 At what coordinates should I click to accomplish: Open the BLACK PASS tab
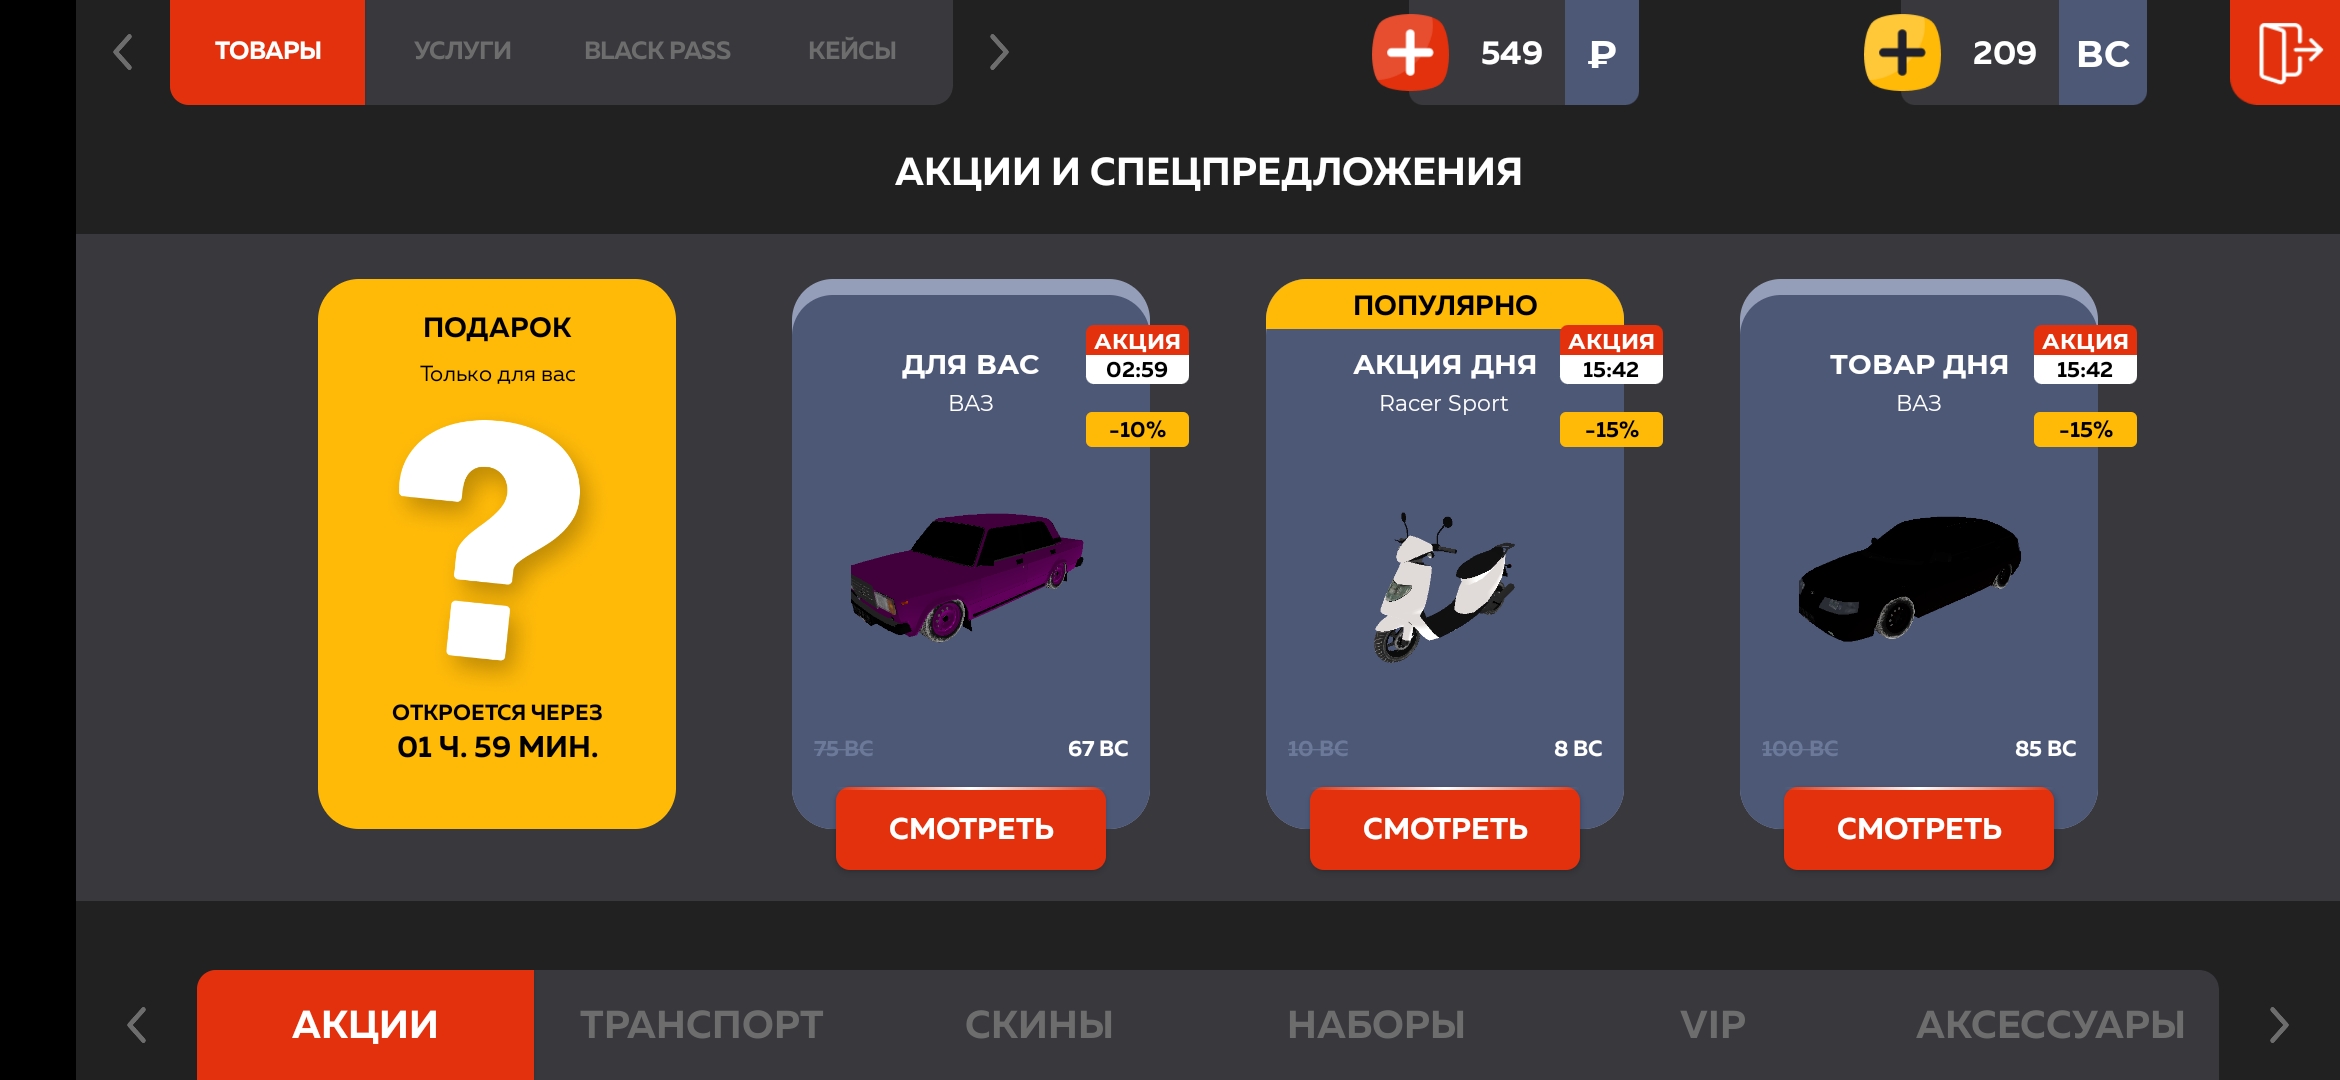pyautogui.click(x=657, y=51)
